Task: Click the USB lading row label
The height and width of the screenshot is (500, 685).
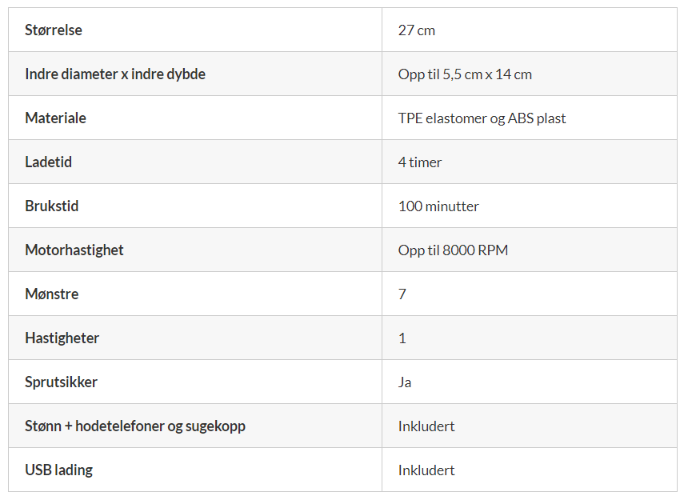Action: tap(59, 470)
